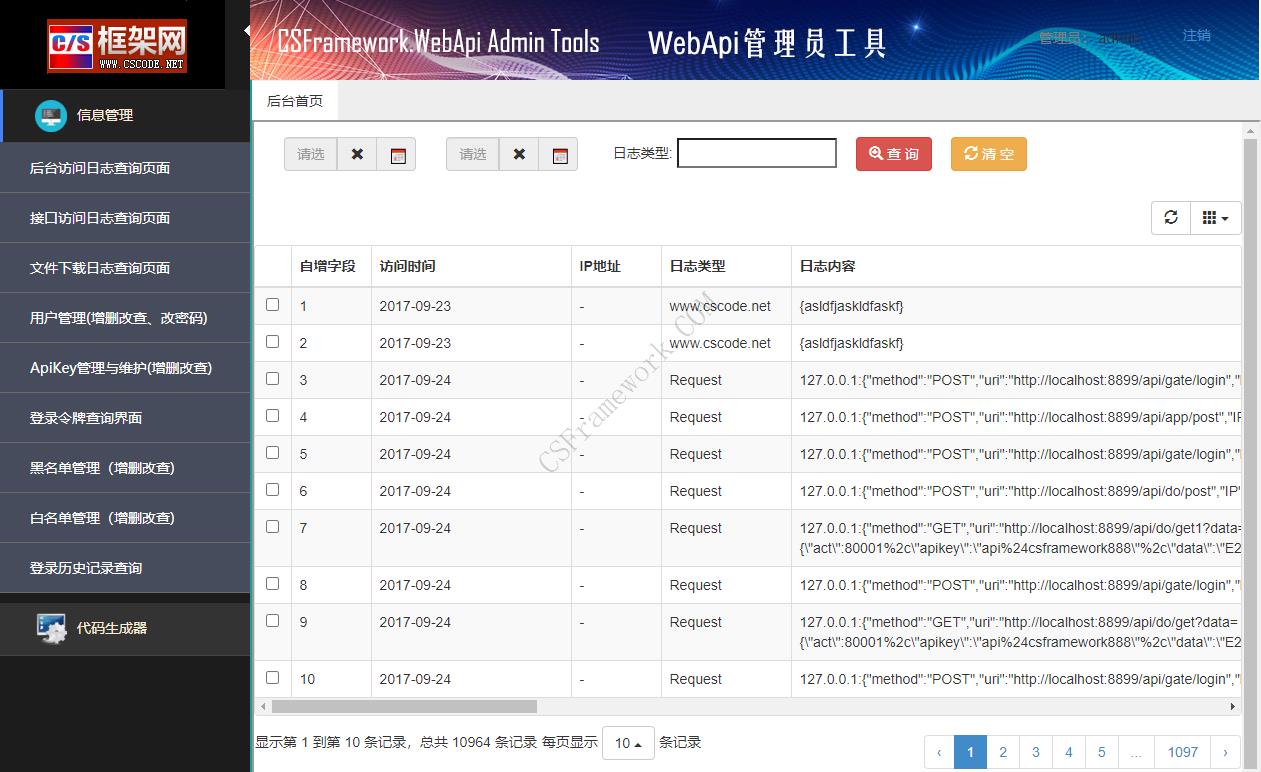Clear the first date field with the X icon

357,154
